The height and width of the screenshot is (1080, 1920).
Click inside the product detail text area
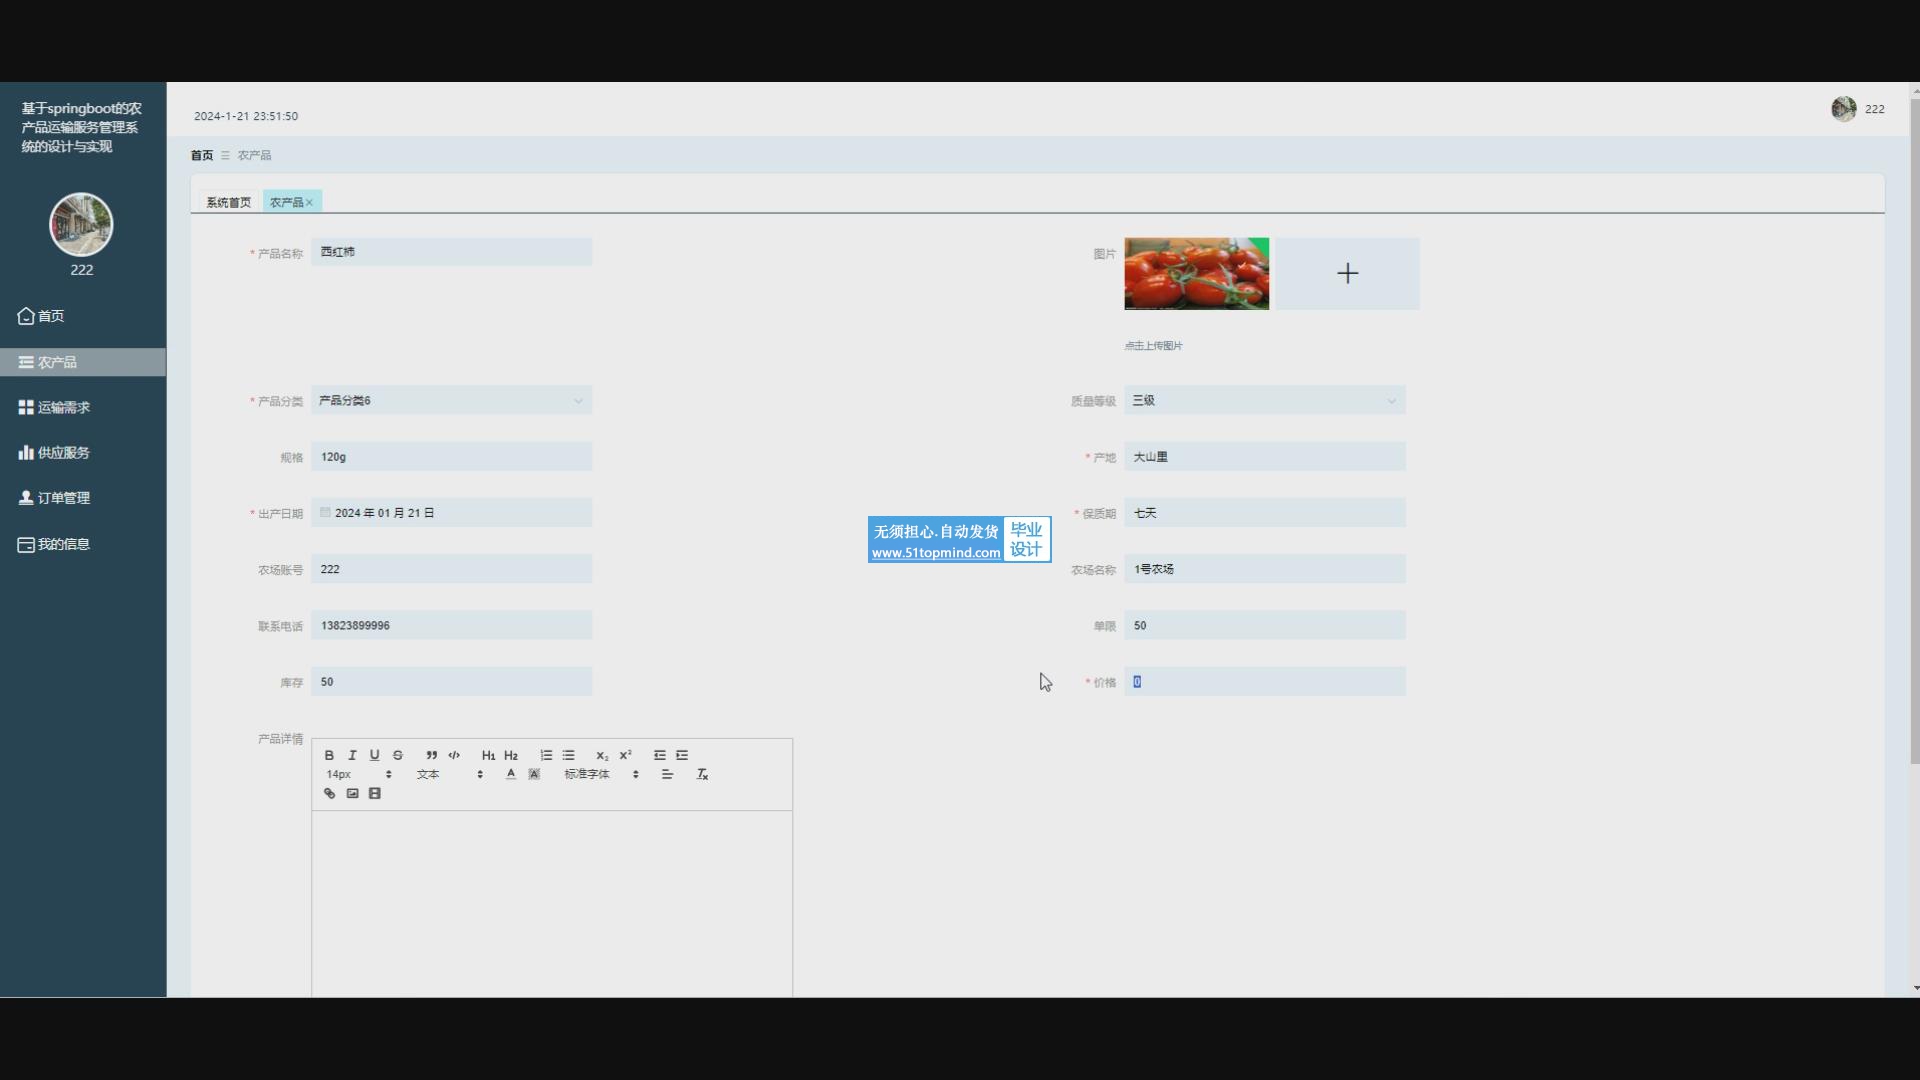tap(552, 903)
